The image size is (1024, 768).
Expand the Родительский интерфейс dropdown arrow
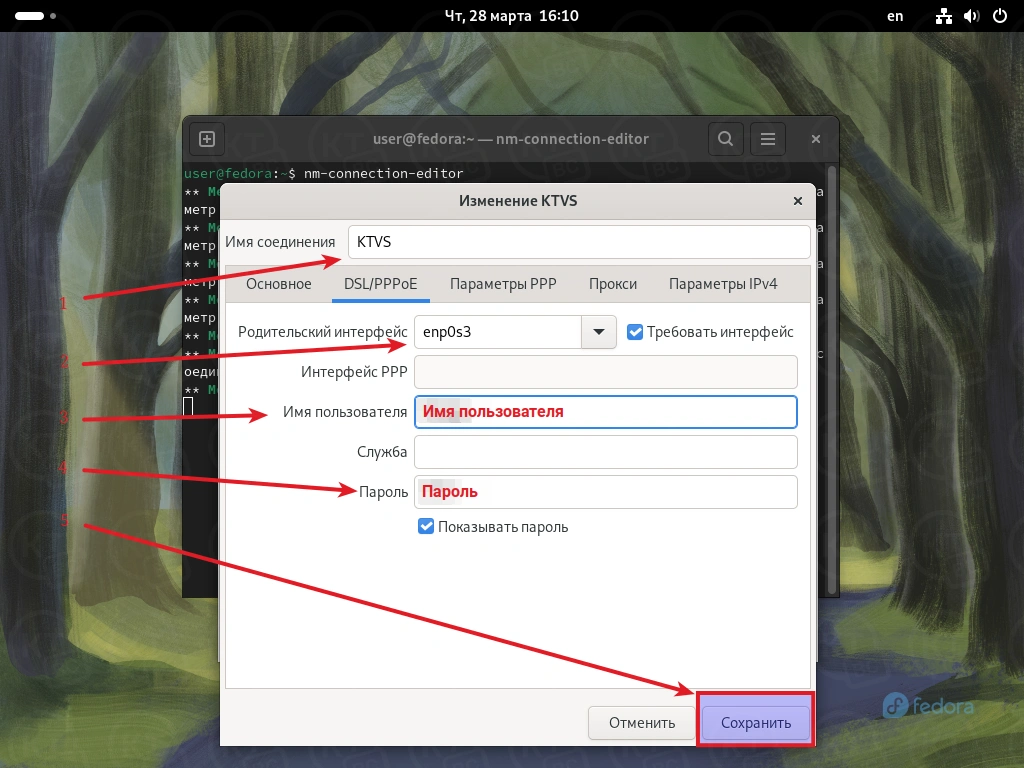point(599,332)
